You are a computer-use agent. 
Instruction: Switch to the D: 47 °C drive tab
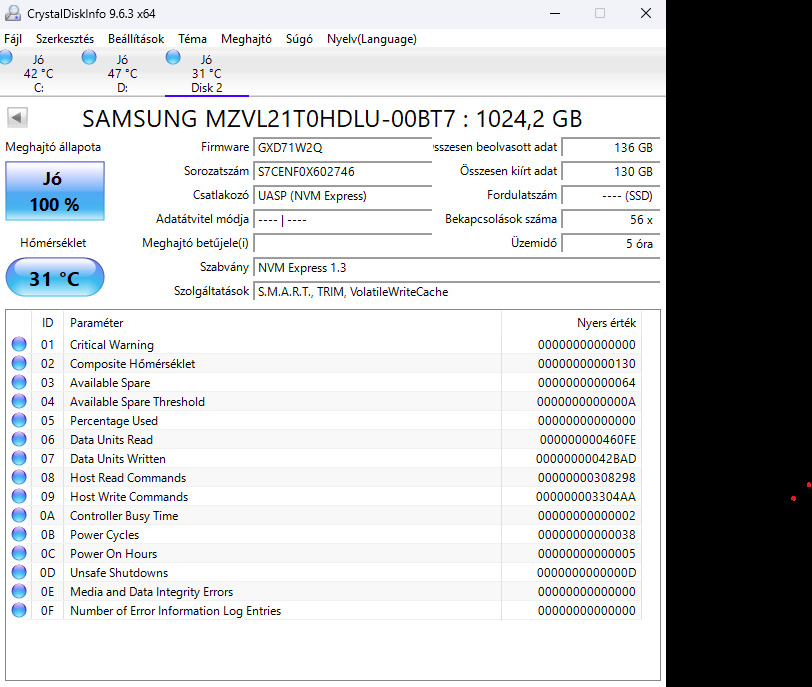123,73
